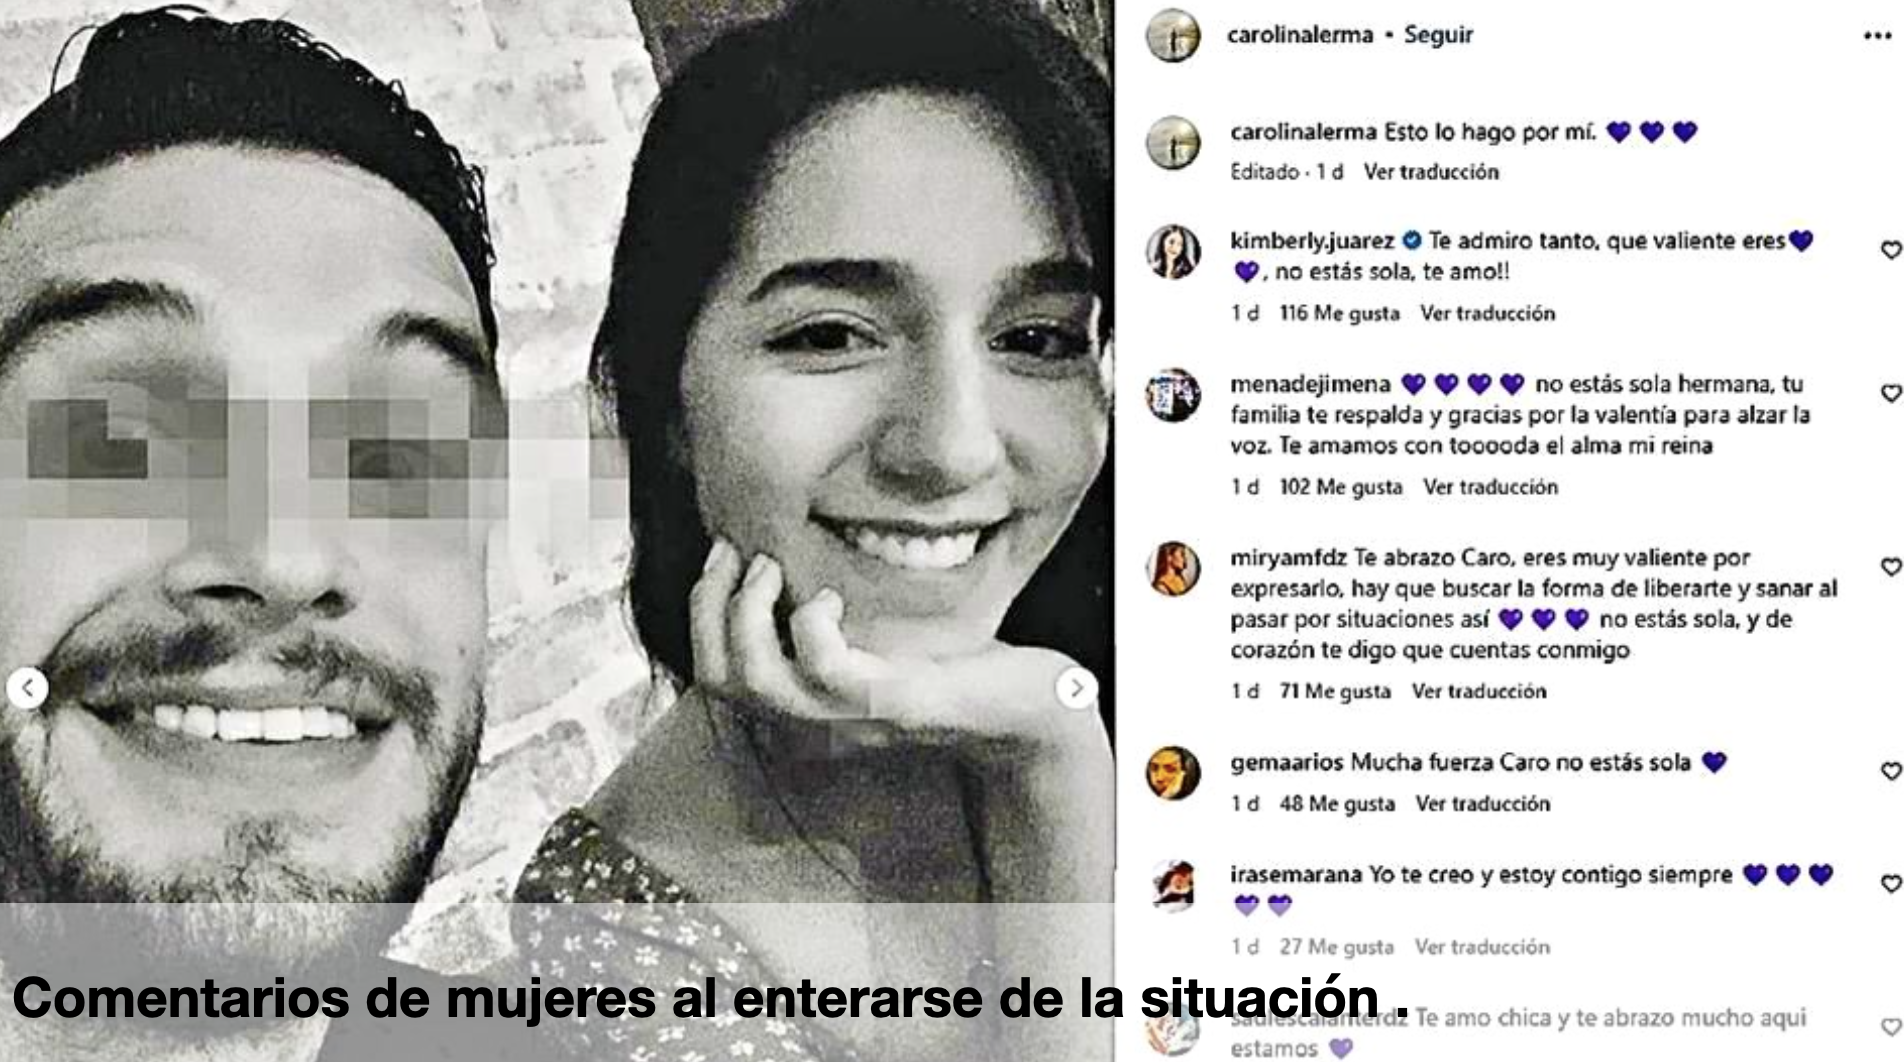This screenshot has width=1904, height=1062.
Task: Show translation of menadejimena's comment
Action: 1490,487
